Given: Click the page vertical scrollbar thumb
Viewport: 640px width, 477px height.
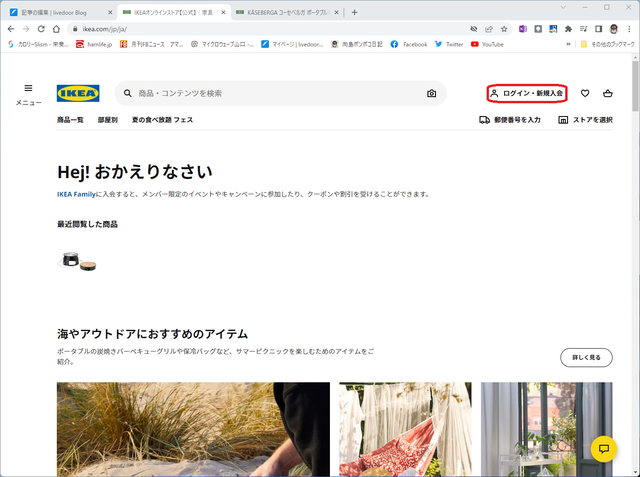Looking at the screenshot, I should coord(635,87).
